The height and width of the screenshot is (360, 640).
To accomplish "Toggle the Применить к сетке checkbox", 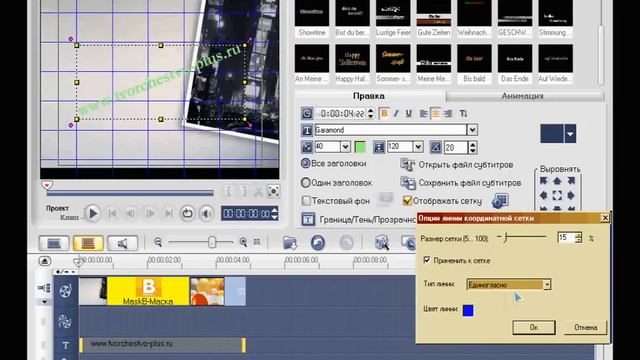I will click(x=427, y=260).
